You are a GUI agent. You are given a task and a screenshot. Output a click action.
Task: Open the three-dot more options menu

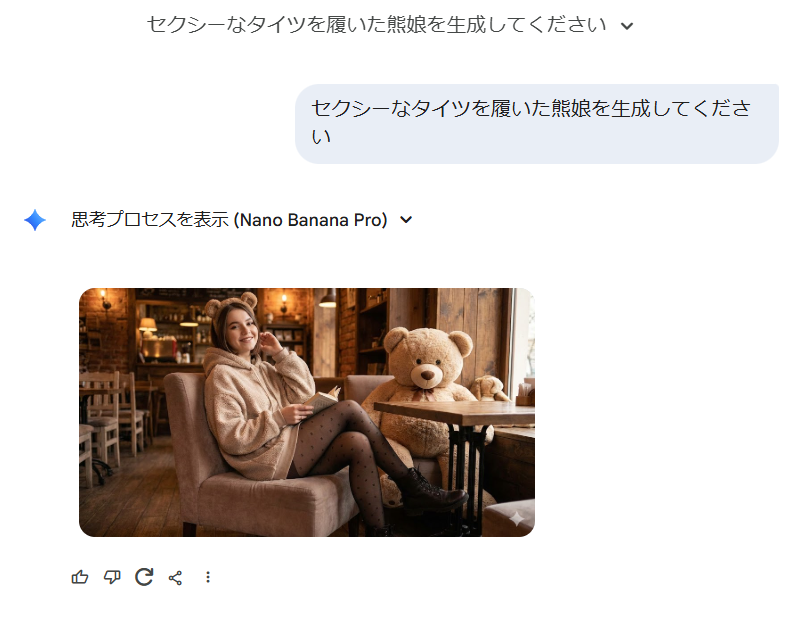(208, 577)
